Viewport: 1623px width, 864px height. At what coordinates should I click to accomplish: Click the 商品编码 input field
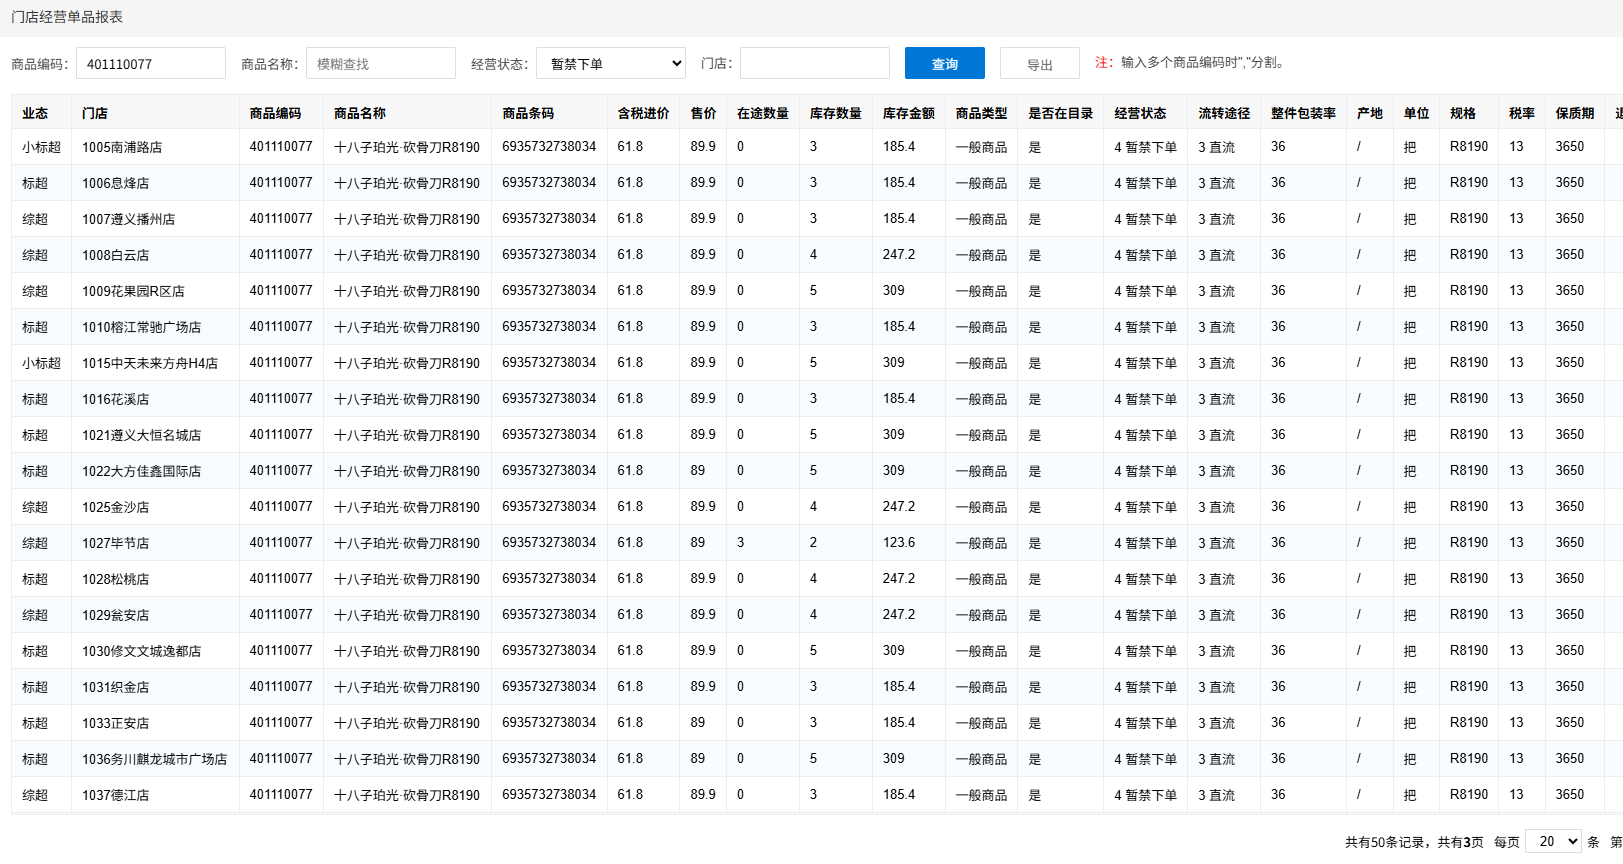click(x=150, y=63)
